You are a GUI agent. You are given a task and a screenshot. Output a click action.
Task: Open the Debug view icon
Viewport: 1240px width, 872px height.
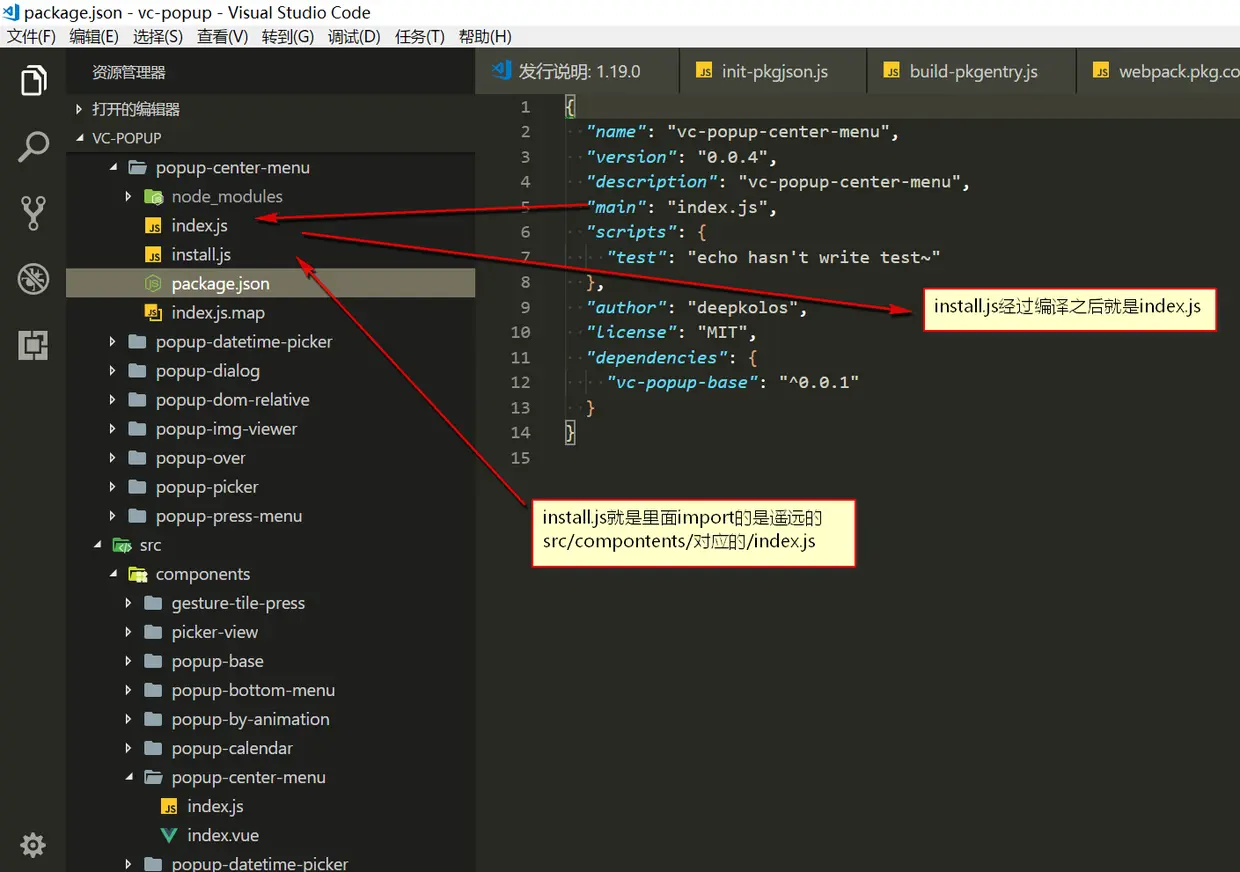tap(33, 279)
